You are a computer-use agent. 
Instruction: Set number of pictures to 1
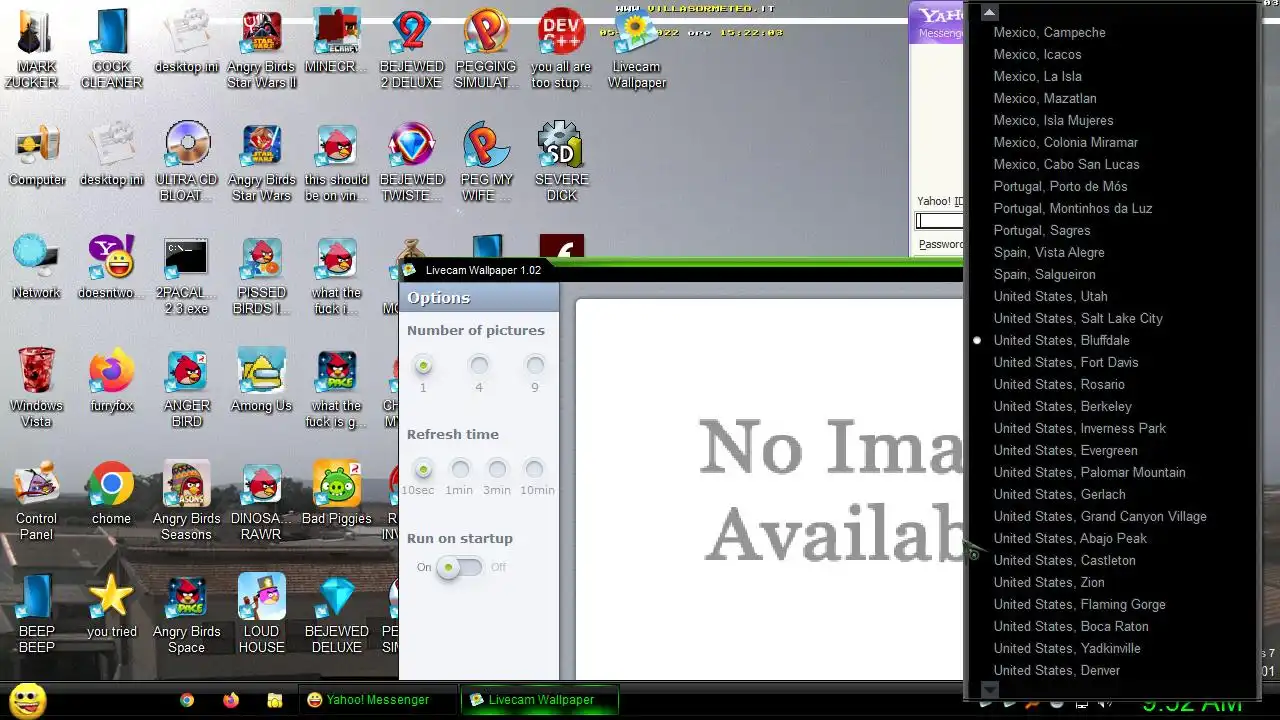coord(423,366)
